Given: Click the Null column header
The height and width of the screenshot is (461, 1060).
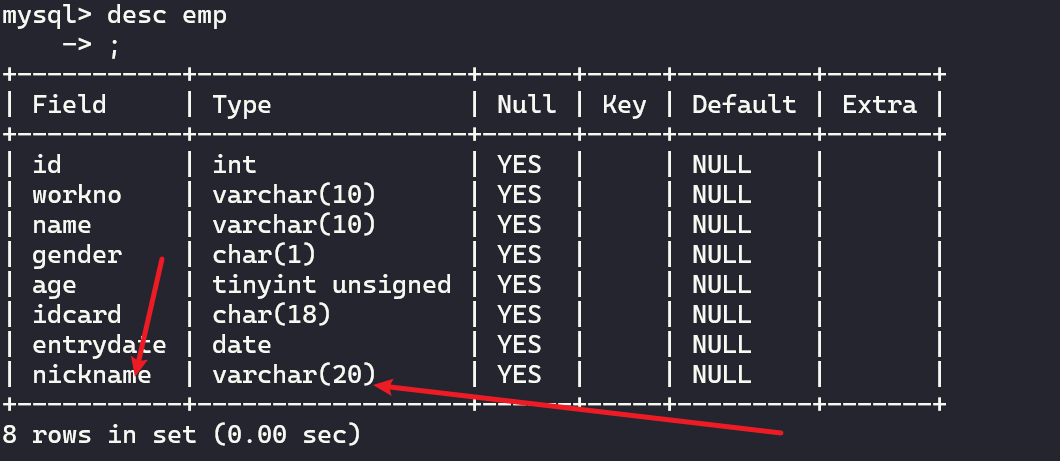Looking at the screenshot, I should pyautogui.click(x=527, y=104).
